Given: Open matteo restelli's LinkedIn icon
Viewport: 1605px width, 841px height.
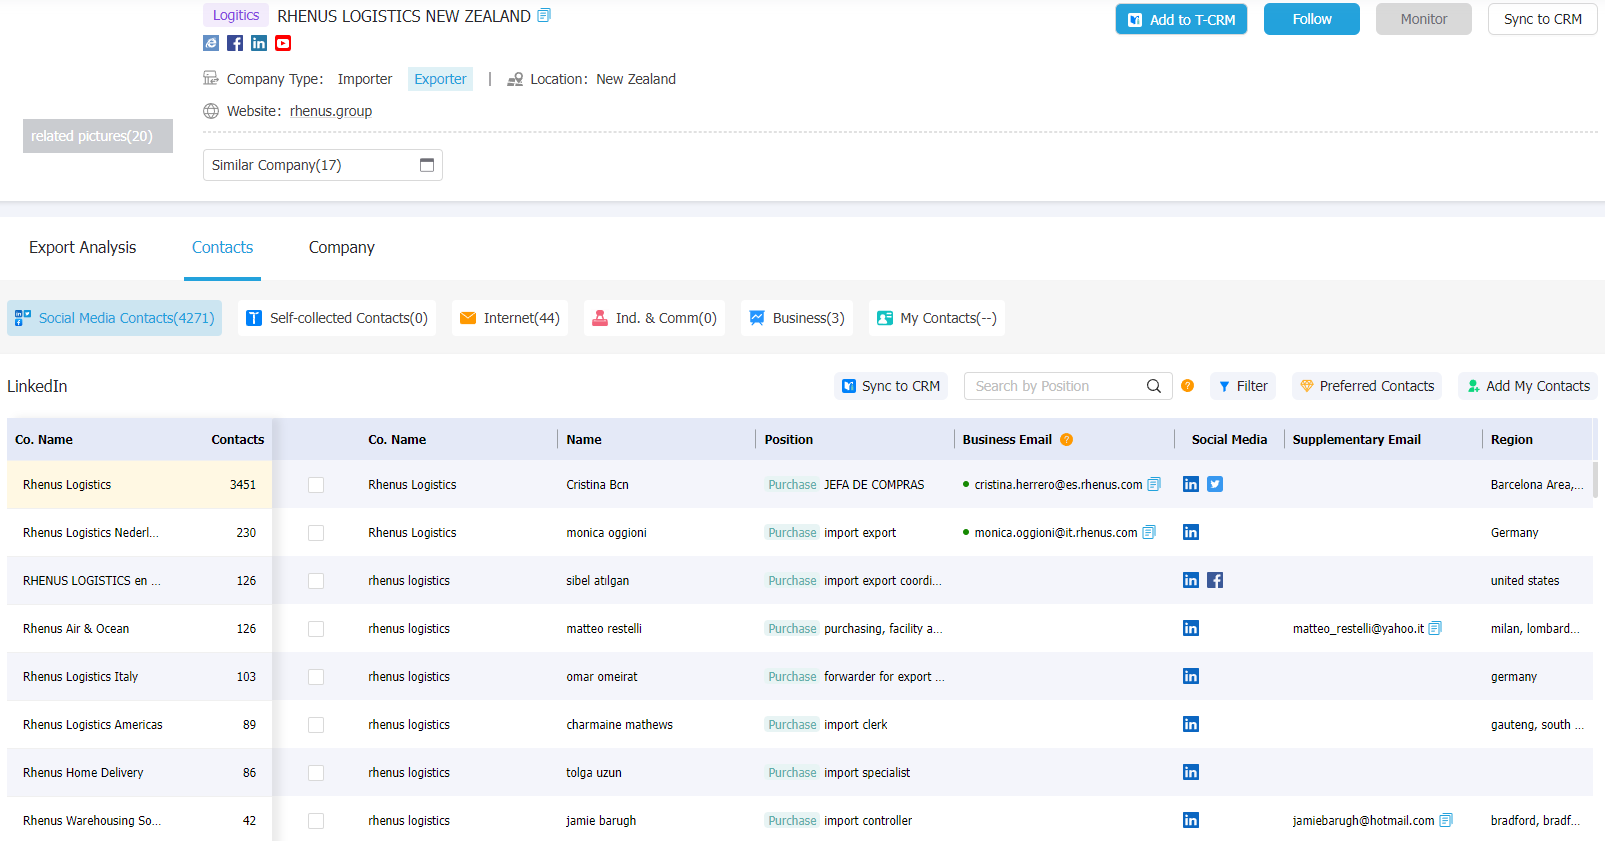Looking at the screenshot, I should pos(1191,628).
